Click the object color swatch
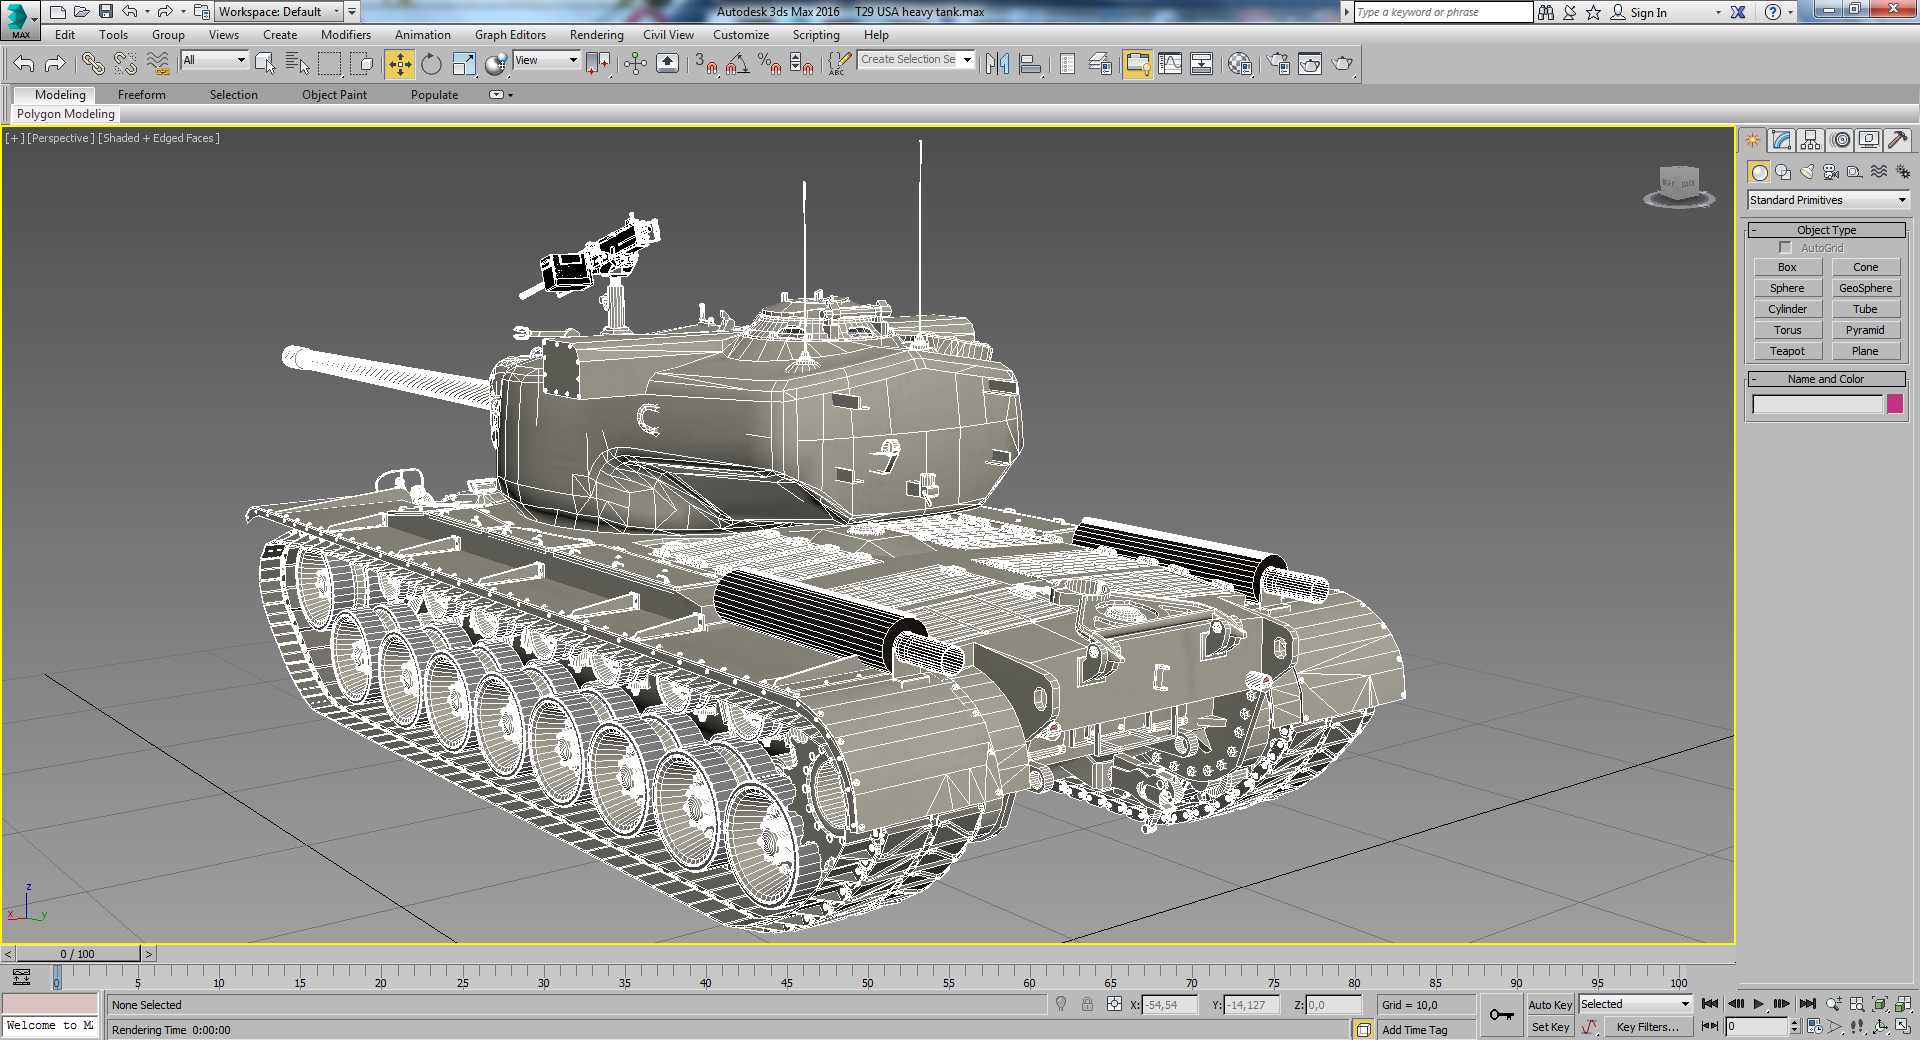This screenshot has width=1920, height=1040. pyautogui.click(x=1895, y=404)
